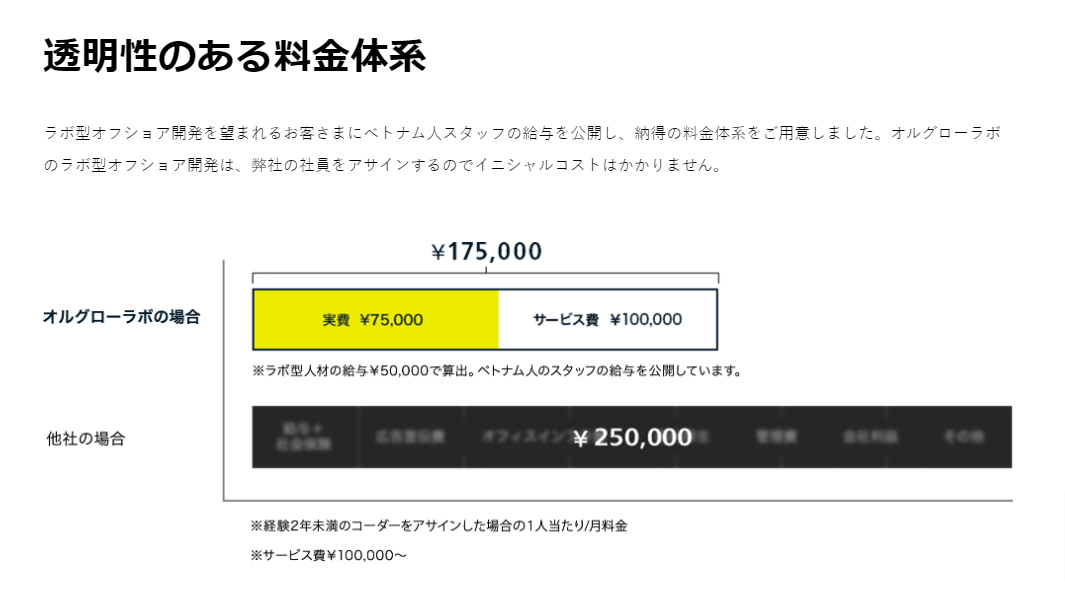
Task: Click the blurred 広告宣伝費 segment
Action: tap(410, 437)
